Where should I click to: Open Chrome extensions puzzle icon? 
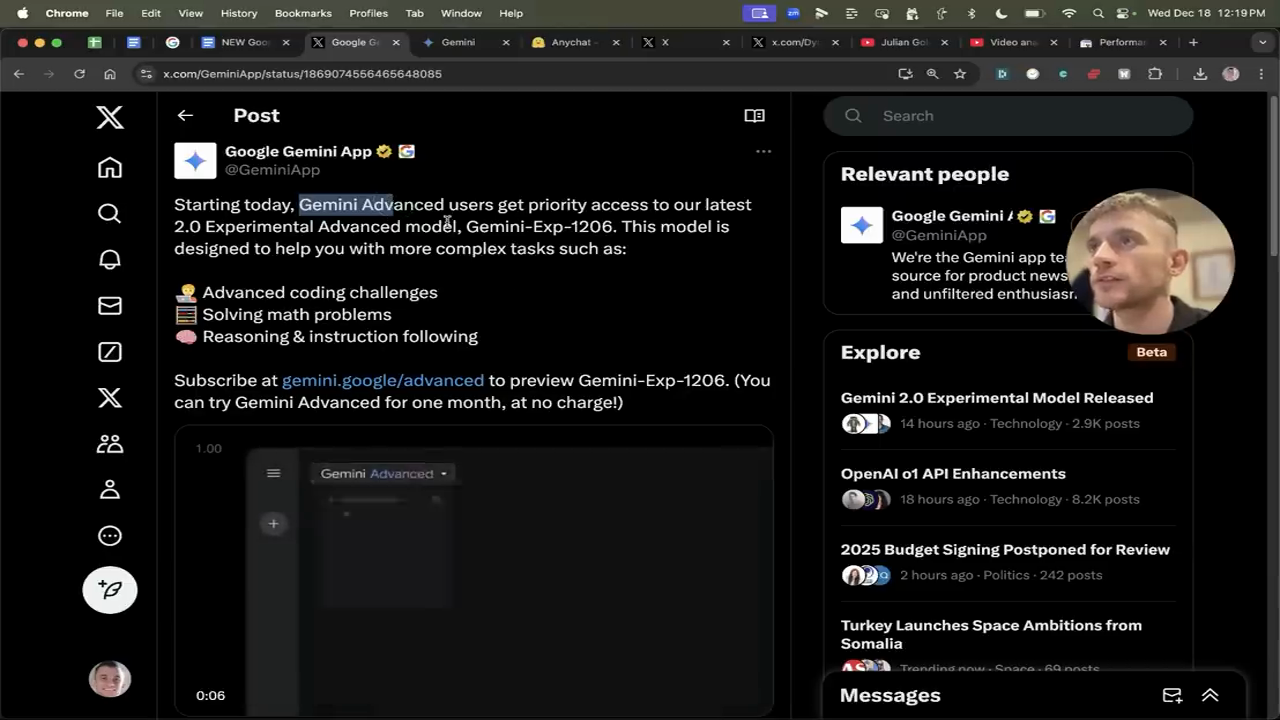pyautogui.click(x=1155, y=73)
